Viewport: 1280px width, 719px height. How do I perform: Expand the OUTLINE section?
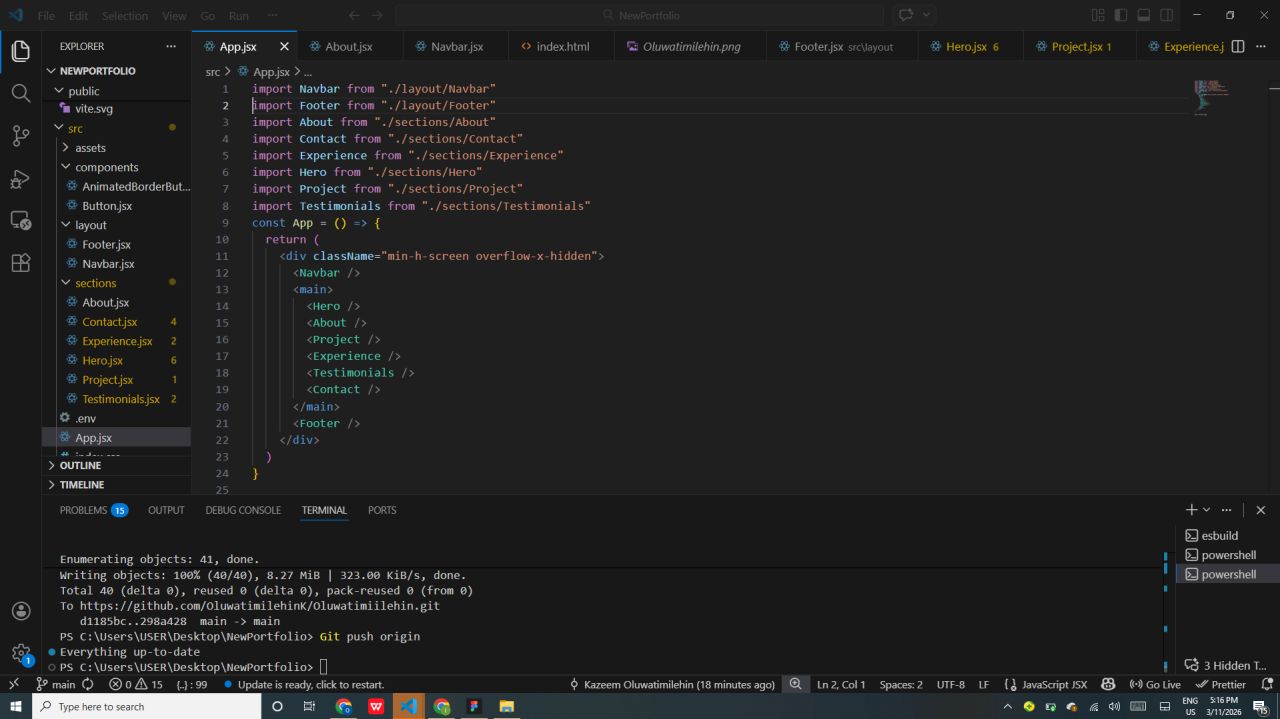(80, 465)
